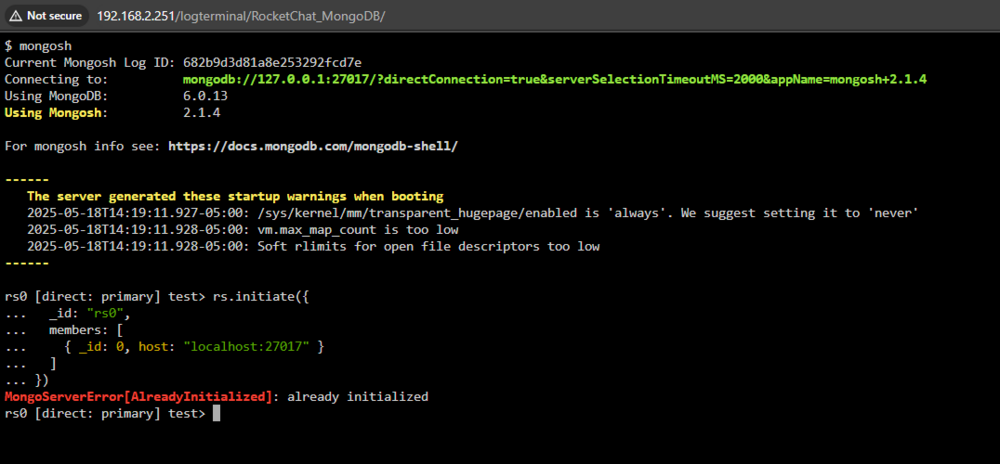Click the 'Connecting to:' label
The height and width of the screenshot is (464, 1000).
click(57, 80)
